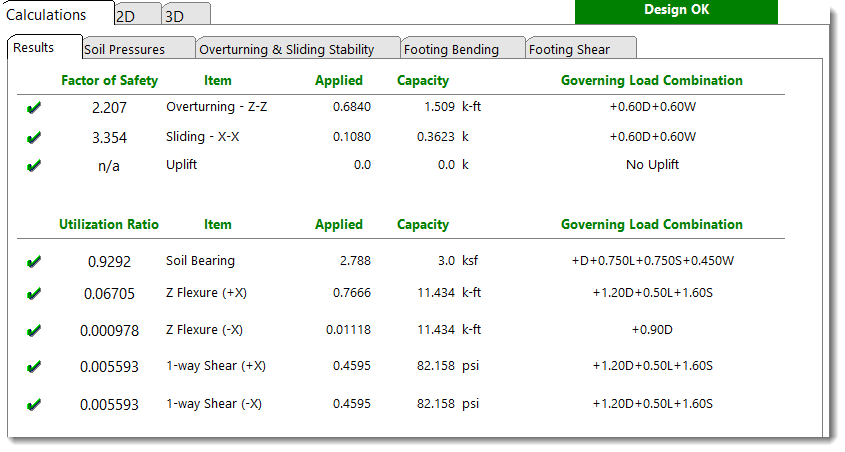This screenshot has height=452, width=845.
Task: Click the Soil Bearing pass checkmark
Action: pos(34,262)
